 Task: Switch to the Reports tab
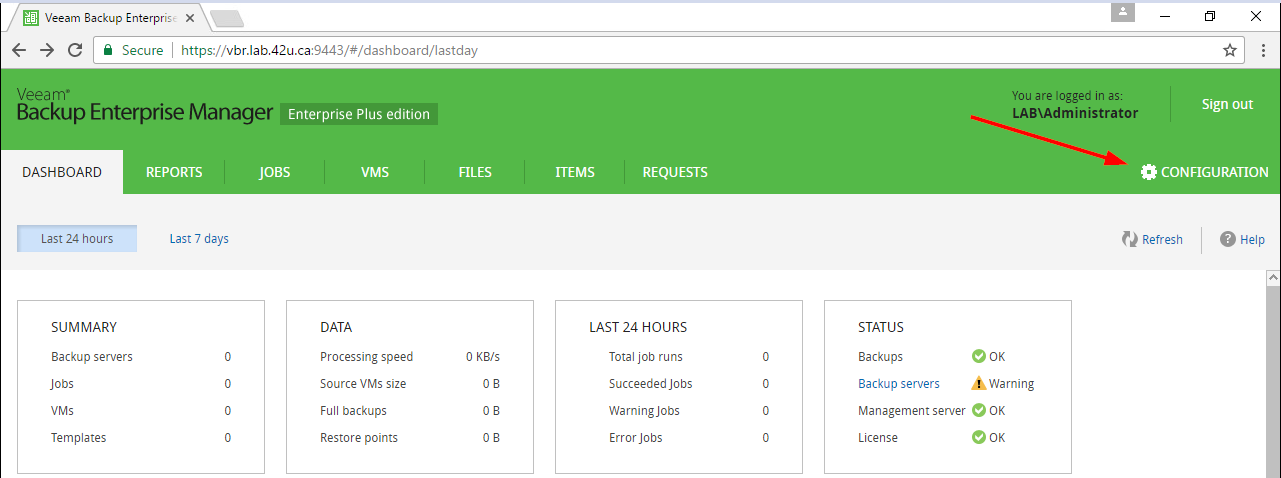pyautogui.click(x=174, y=172)
